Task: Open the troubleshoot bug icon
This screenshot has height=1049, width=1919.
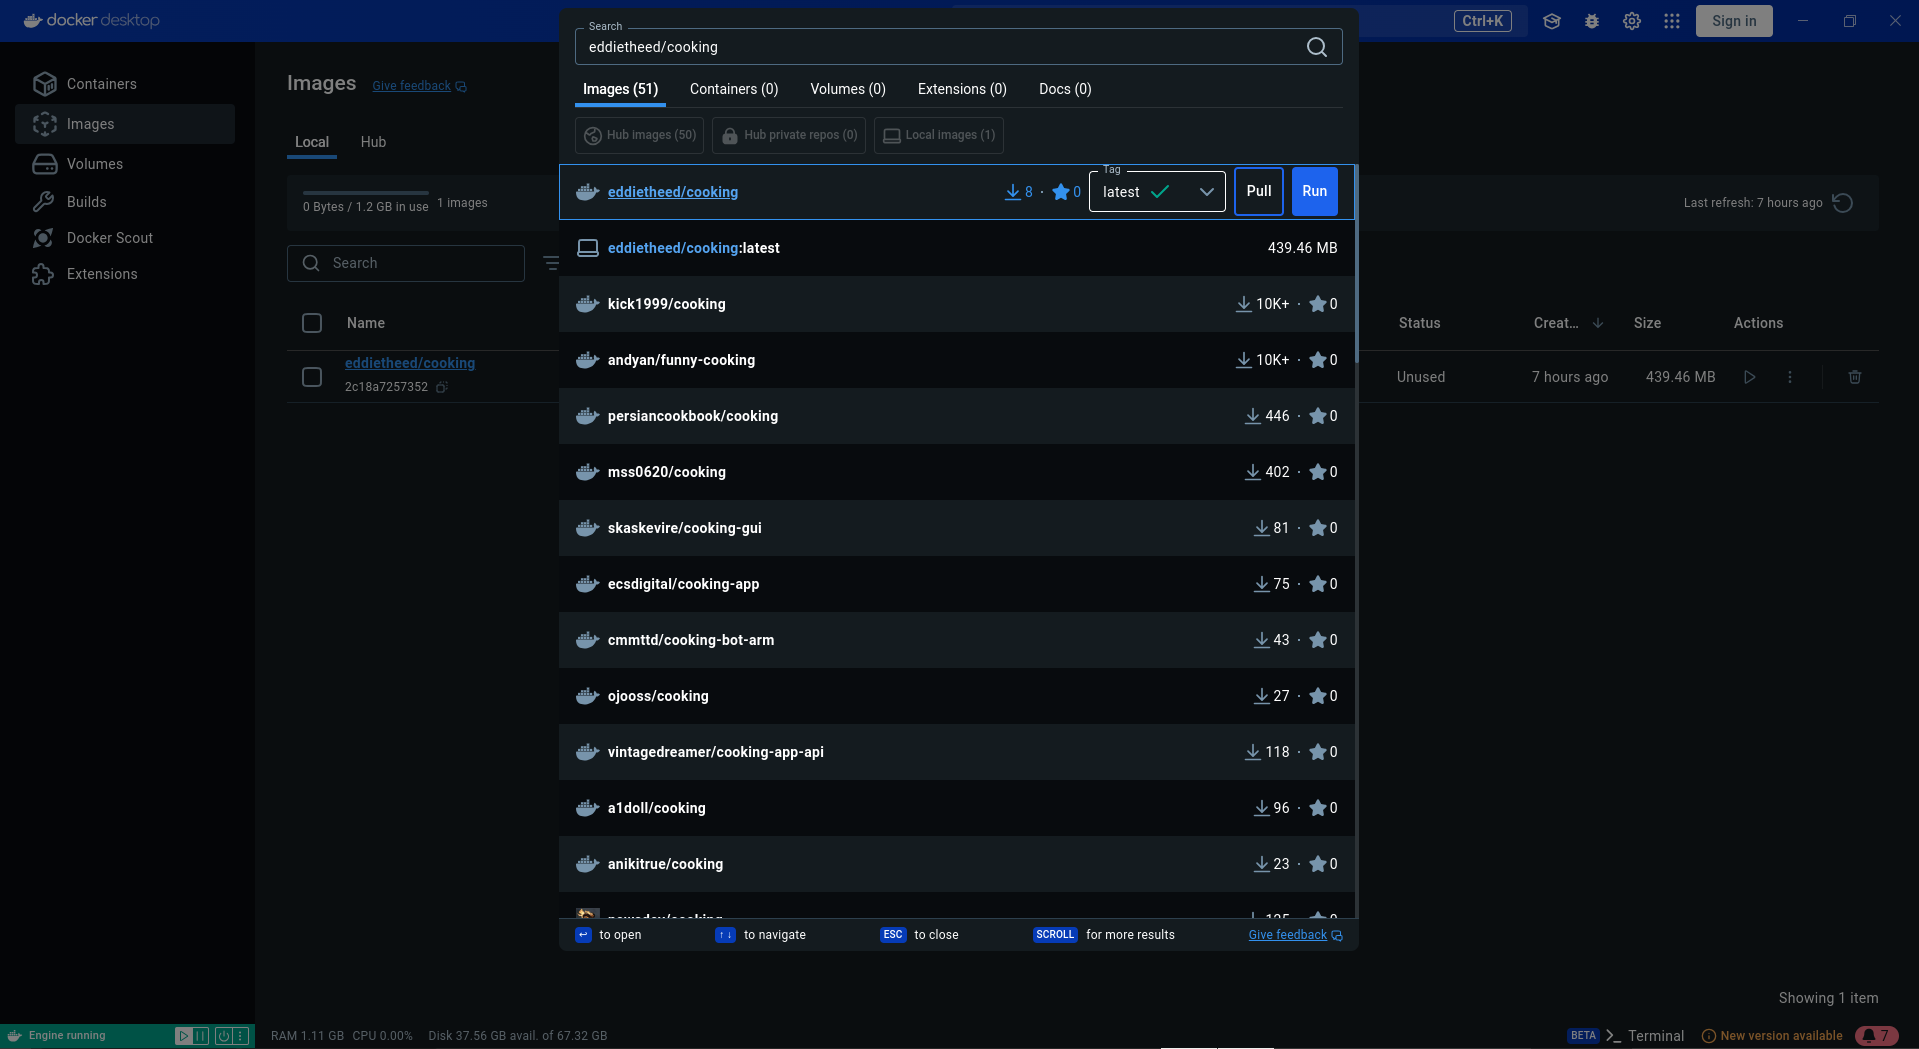Action: click(x=1592, y=21)
